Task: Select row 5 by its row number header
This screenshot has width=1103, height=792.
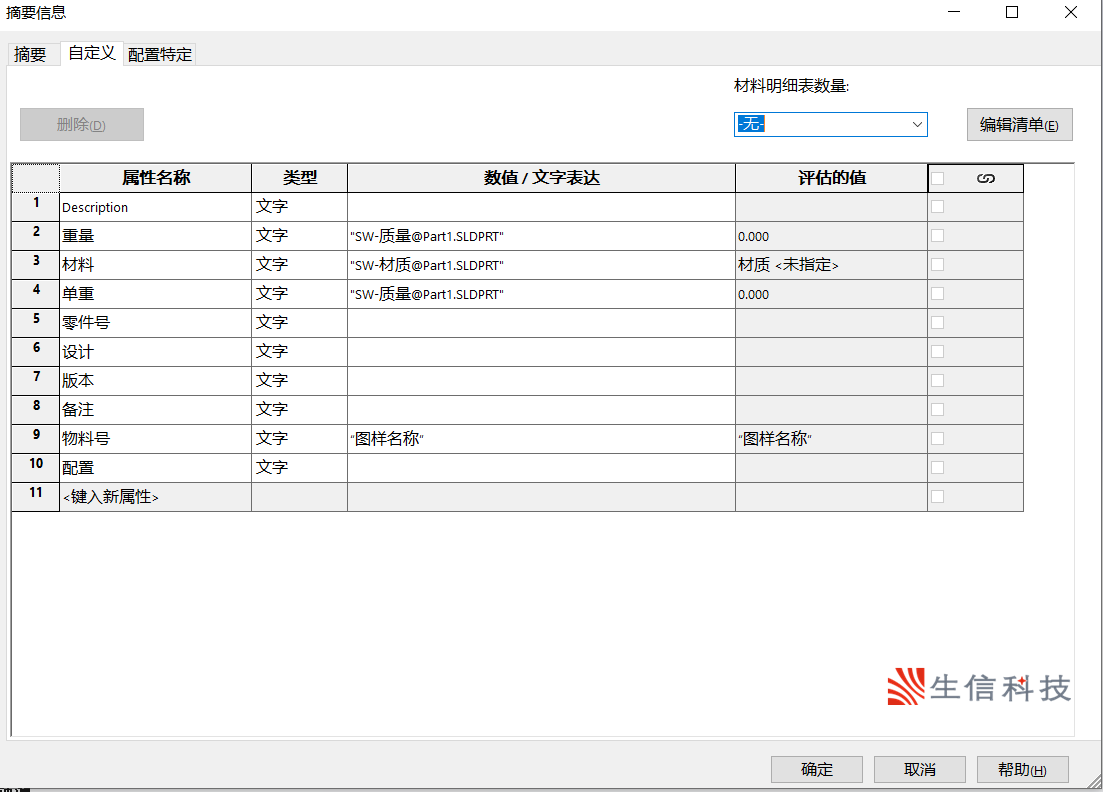Action: [36, 321]
